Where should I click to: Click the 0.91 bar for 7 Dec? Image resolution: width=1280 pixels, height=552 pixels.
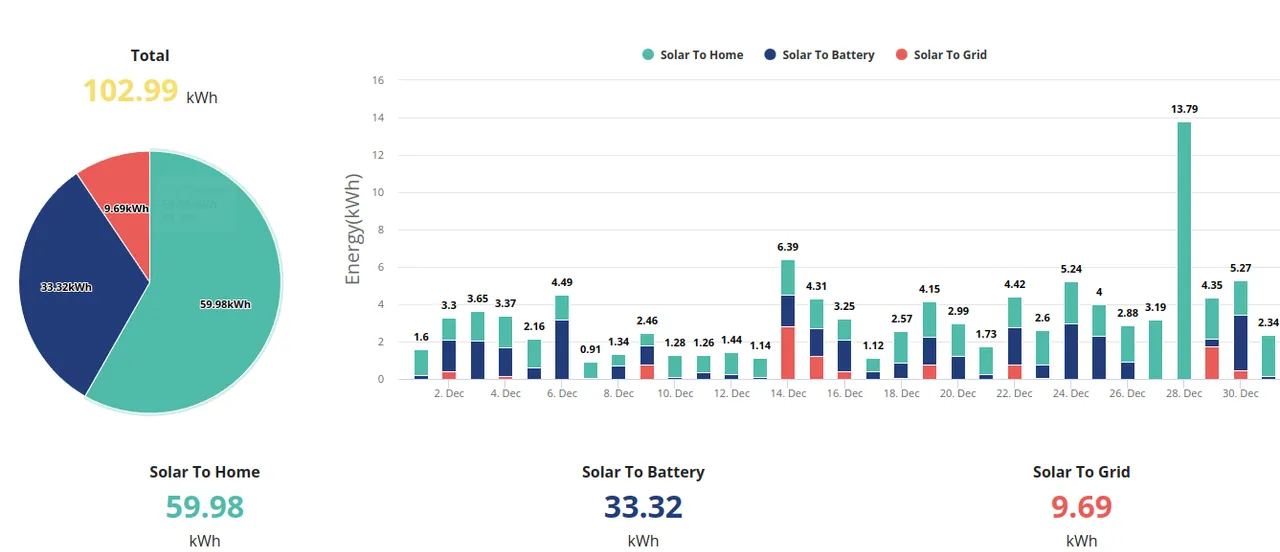click(x=590, y=370)
